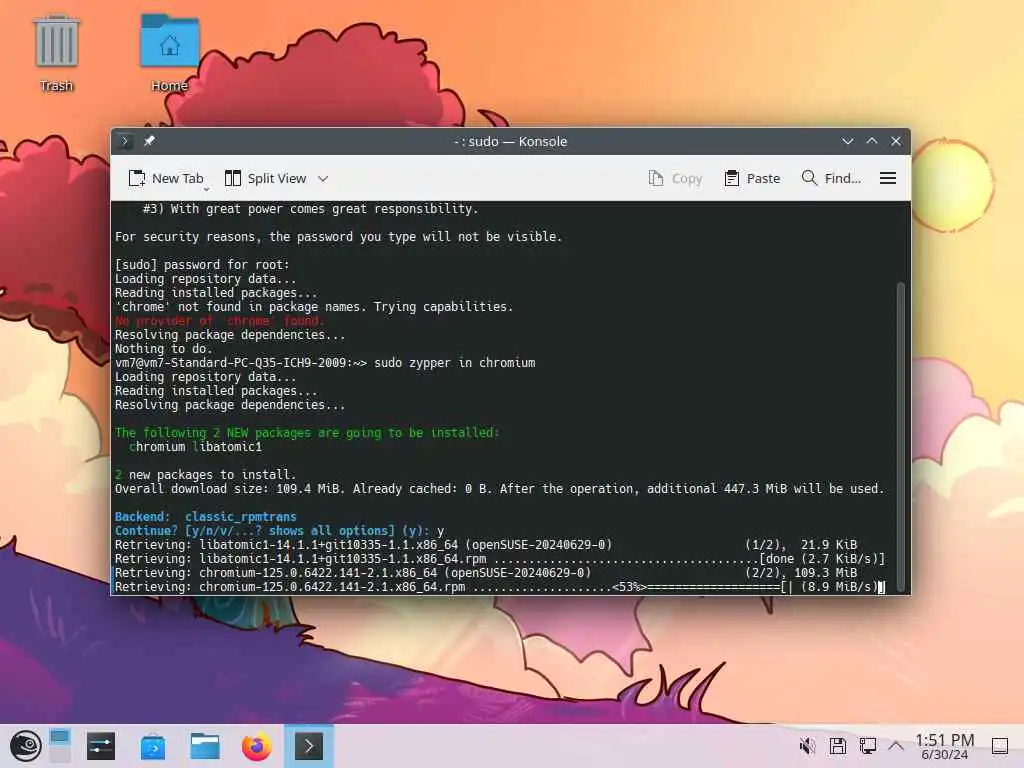This screenshot has height=768, width=1024.
Task: Click the Konsole window menu icon in the title bar
Action: 125,141
